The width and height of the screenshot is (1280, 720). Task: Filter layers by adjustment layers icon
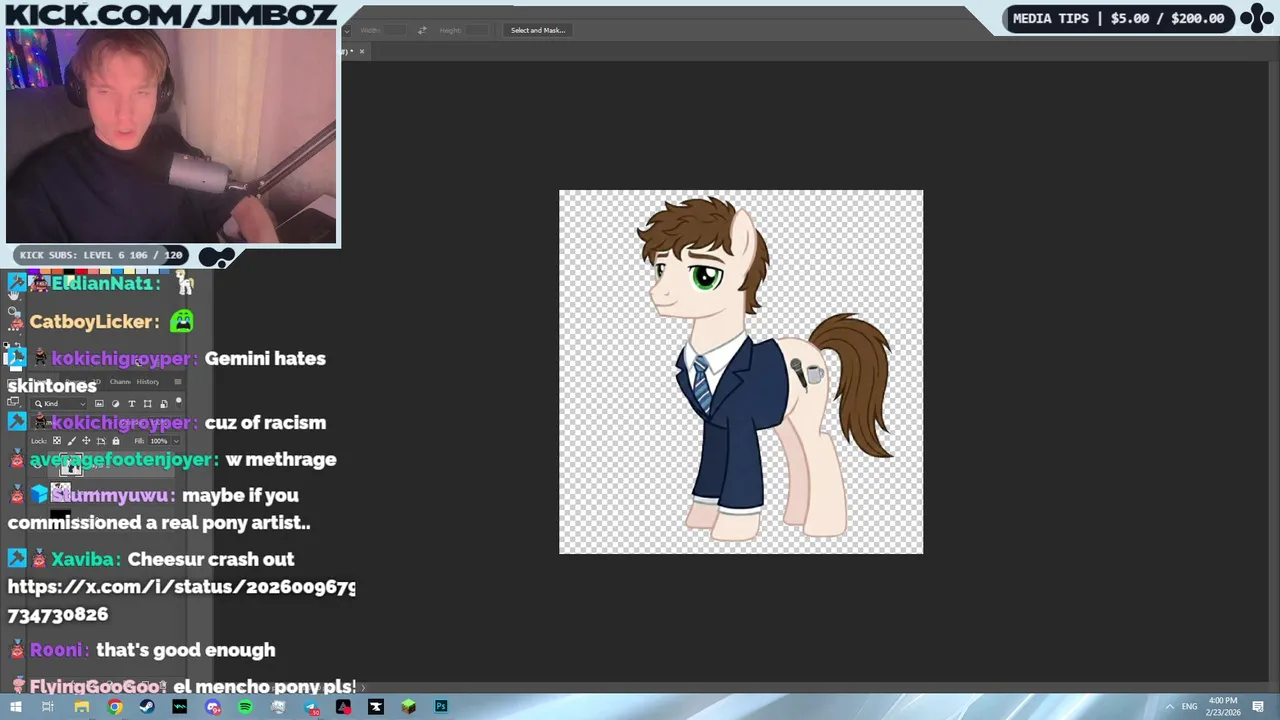[x=116, y=404]
